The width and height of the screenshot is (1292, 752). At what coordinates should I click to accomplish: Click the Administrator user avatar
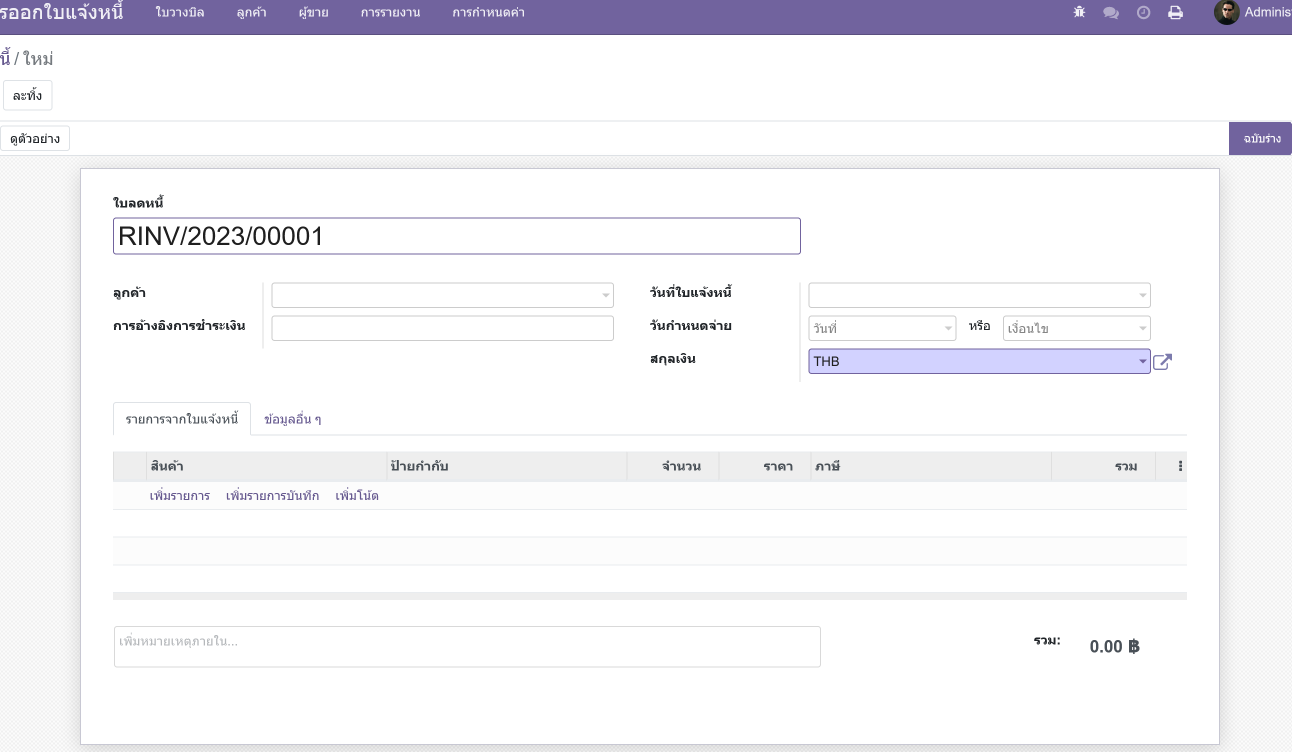click(1226, 13)
